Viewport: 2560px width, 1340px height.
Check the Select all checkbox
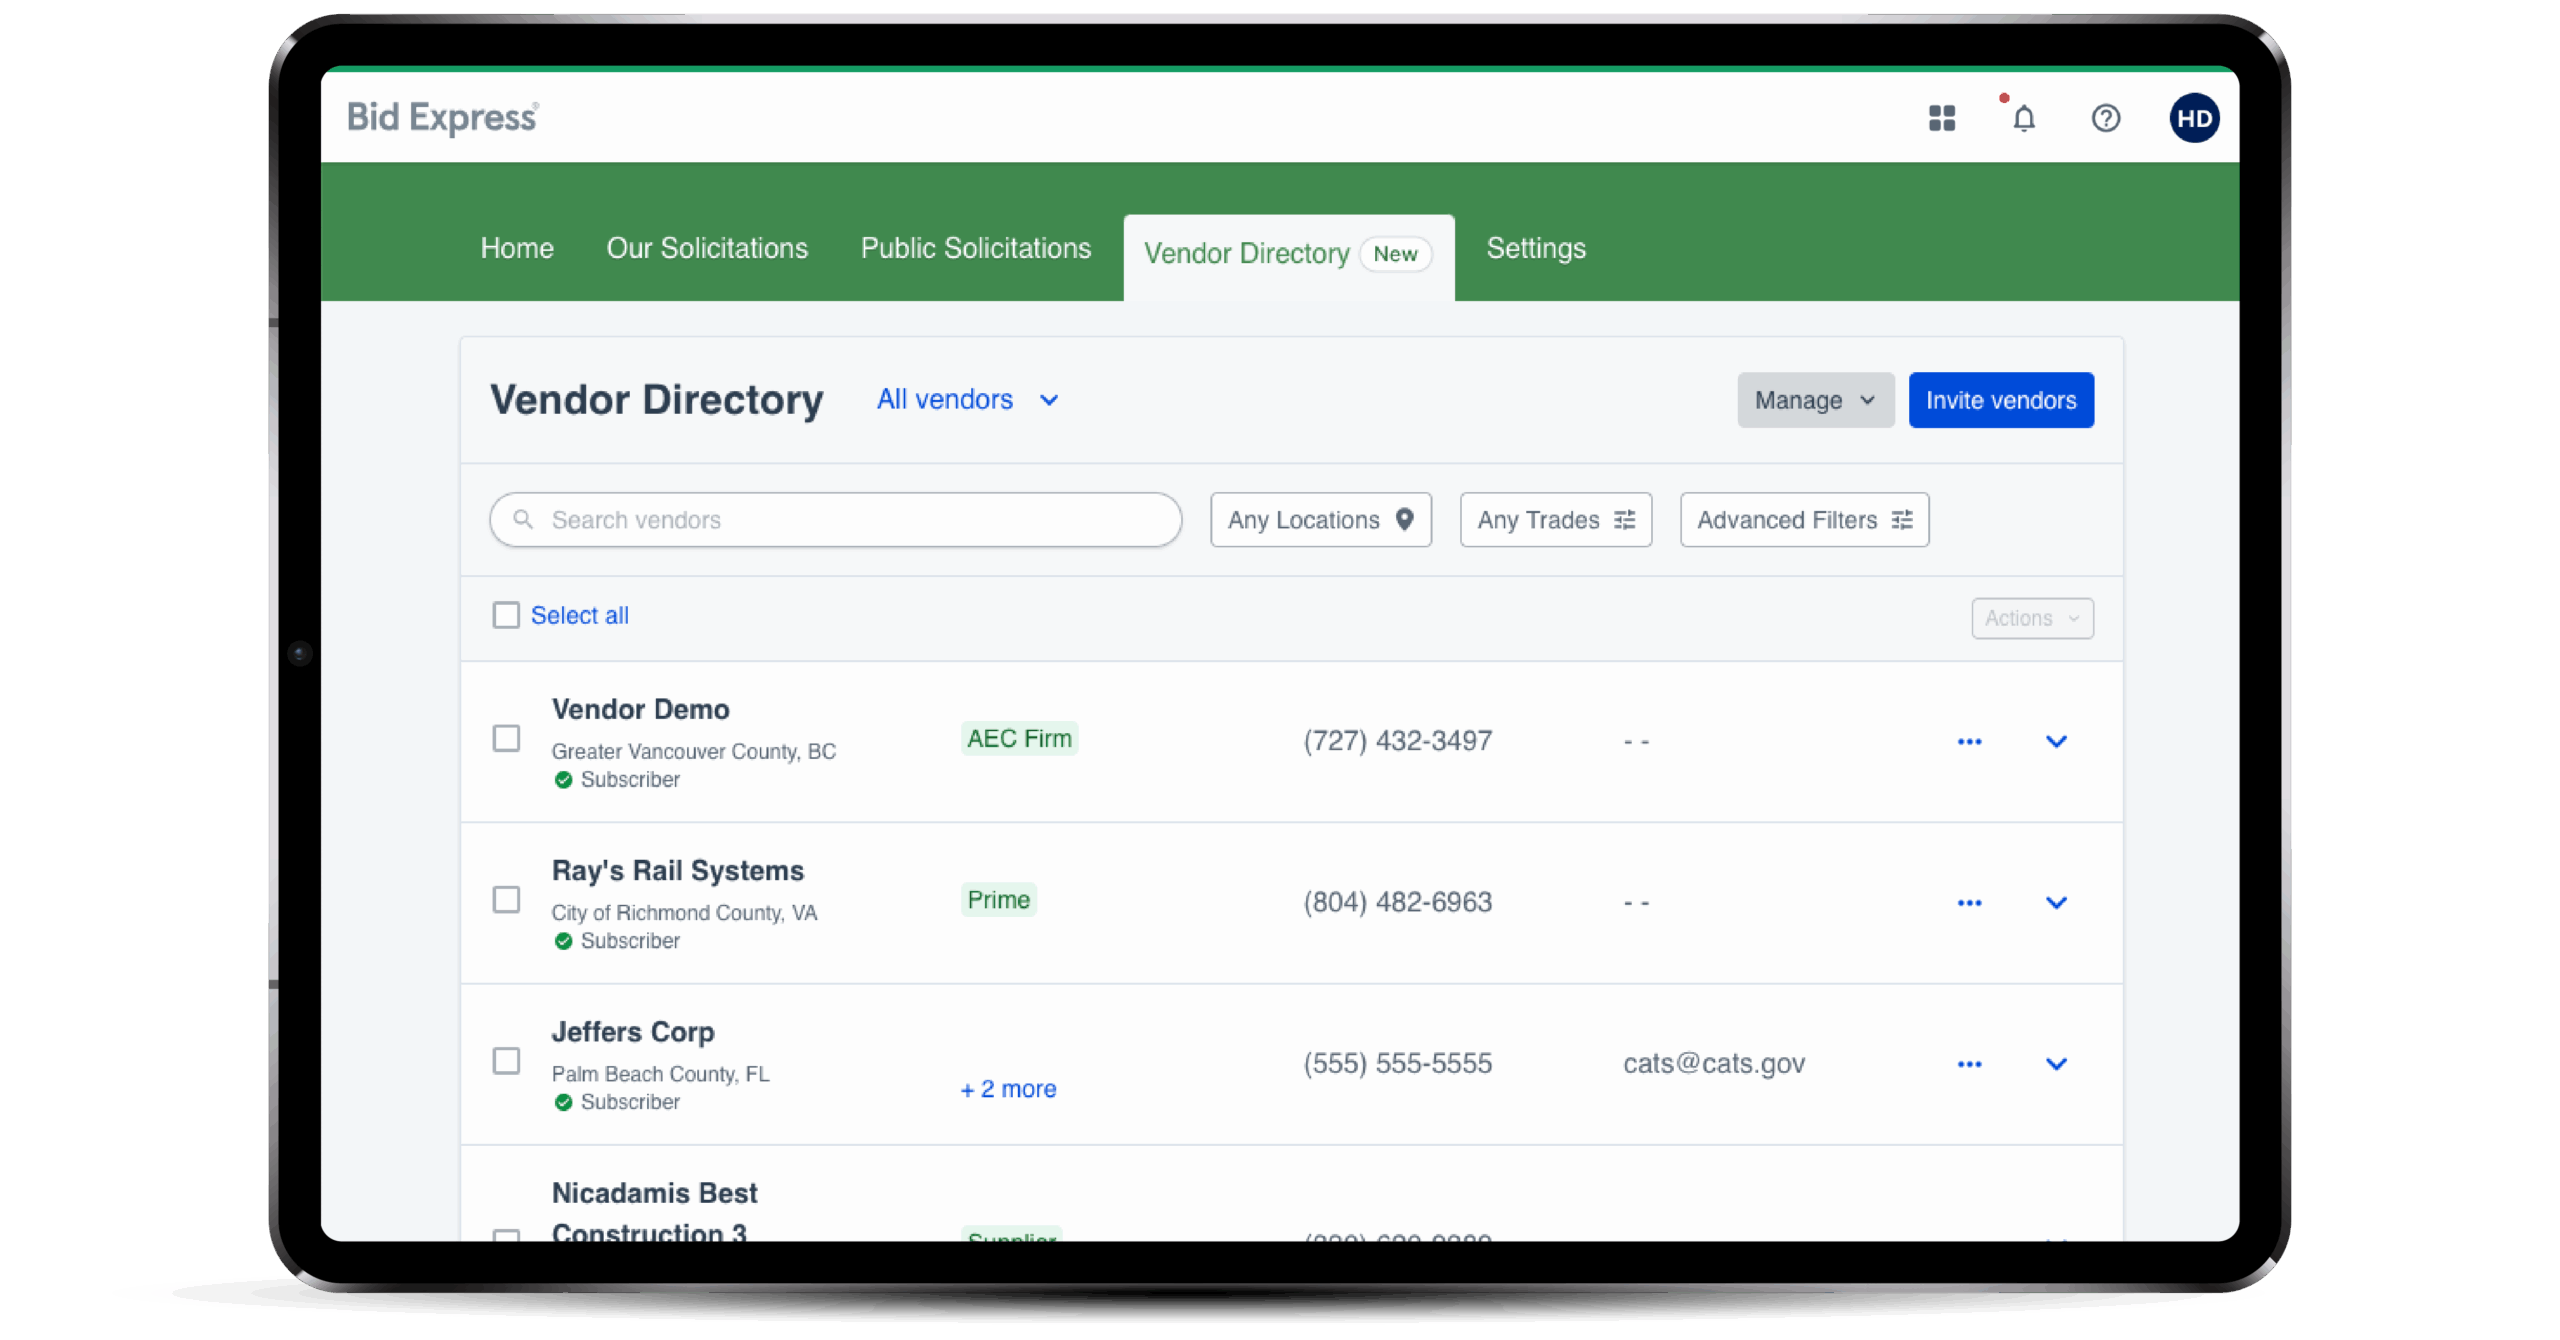point(506,615)
